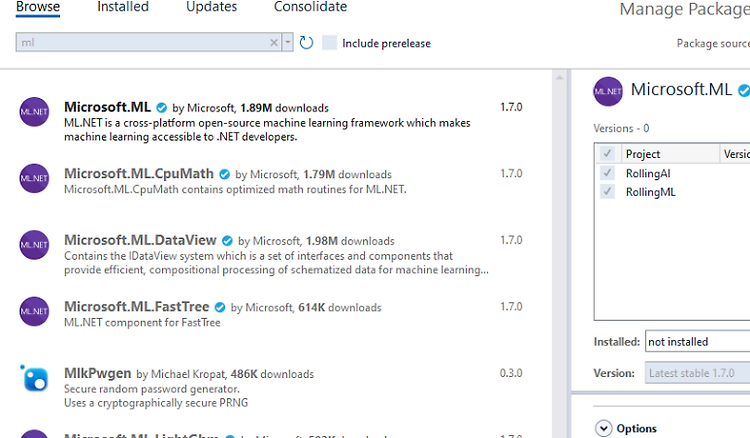Click the Microsoft.ML.CpuMath package icon
The height and width of the screenshot is (438, 750).
point(34,178)
